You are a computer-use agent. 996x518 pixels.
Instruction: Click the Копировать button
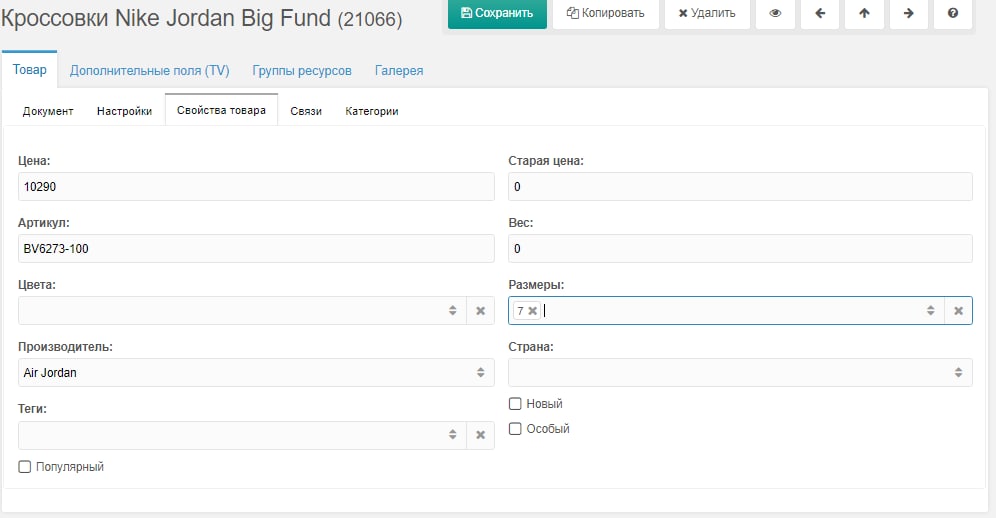[605, 13]
